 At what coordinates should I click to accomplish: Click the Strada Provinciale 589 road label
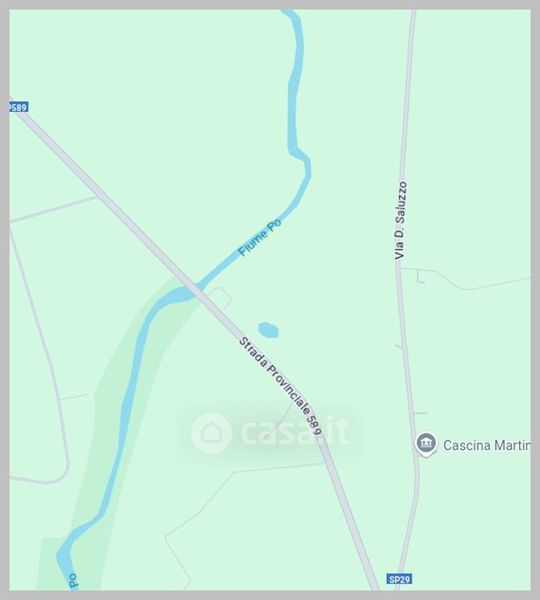coord(281,385)
